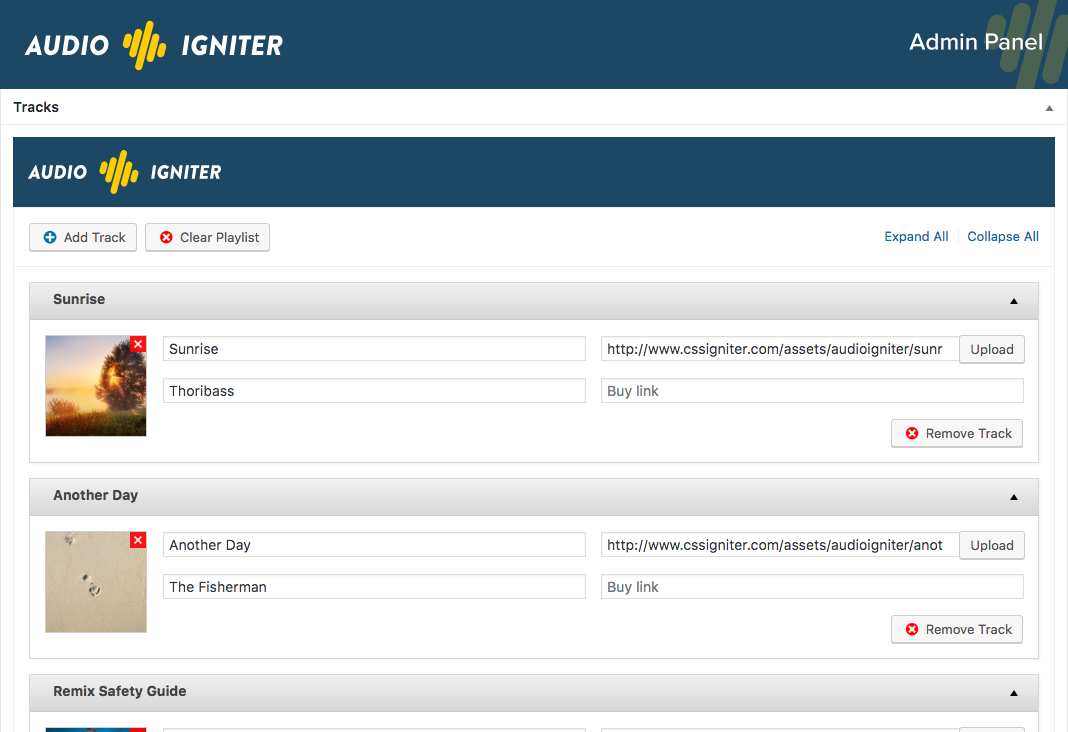Open the Collapse All link
This screenshot has width=1068, height=732.
pos(1003,236)
